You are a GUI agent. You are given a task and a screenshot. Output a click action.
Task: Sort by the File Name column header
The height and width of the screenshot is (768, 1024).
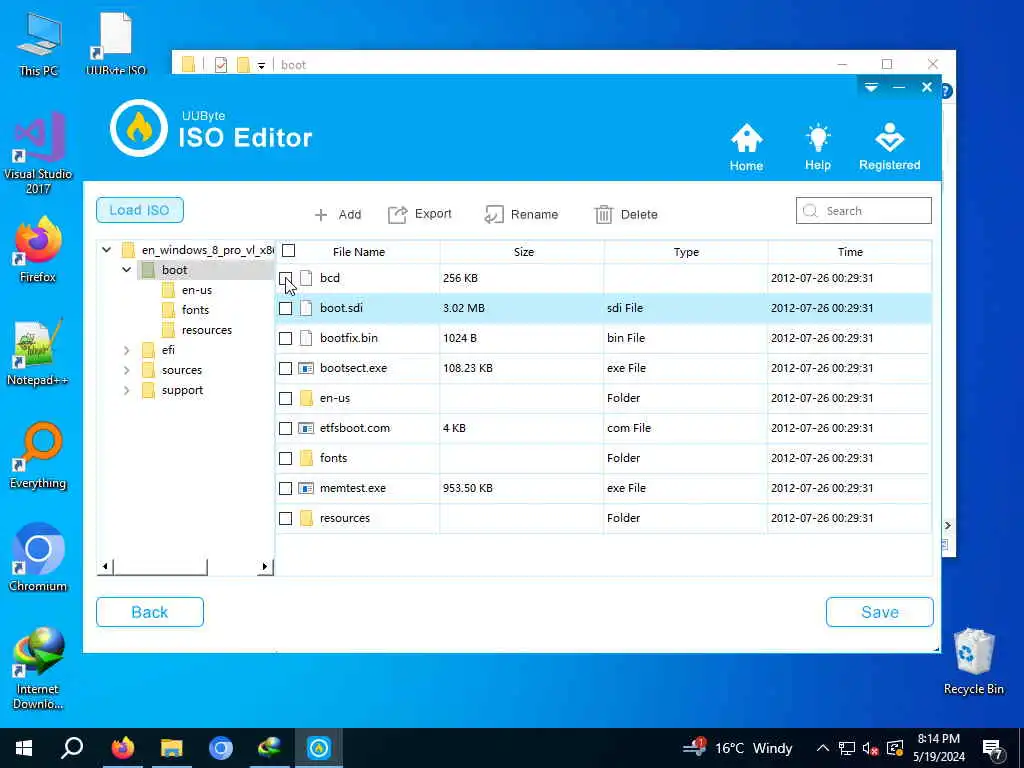click(x=359, y=251)
